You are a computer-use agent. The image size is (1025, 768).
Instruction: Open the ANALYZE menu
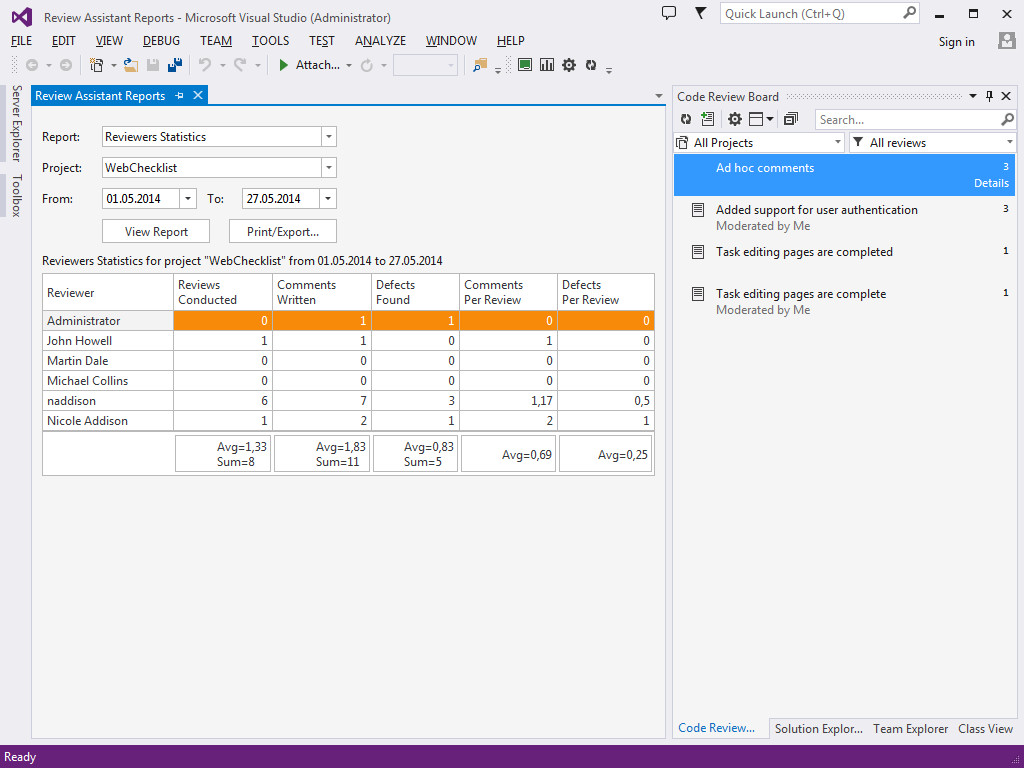[380, 41]
